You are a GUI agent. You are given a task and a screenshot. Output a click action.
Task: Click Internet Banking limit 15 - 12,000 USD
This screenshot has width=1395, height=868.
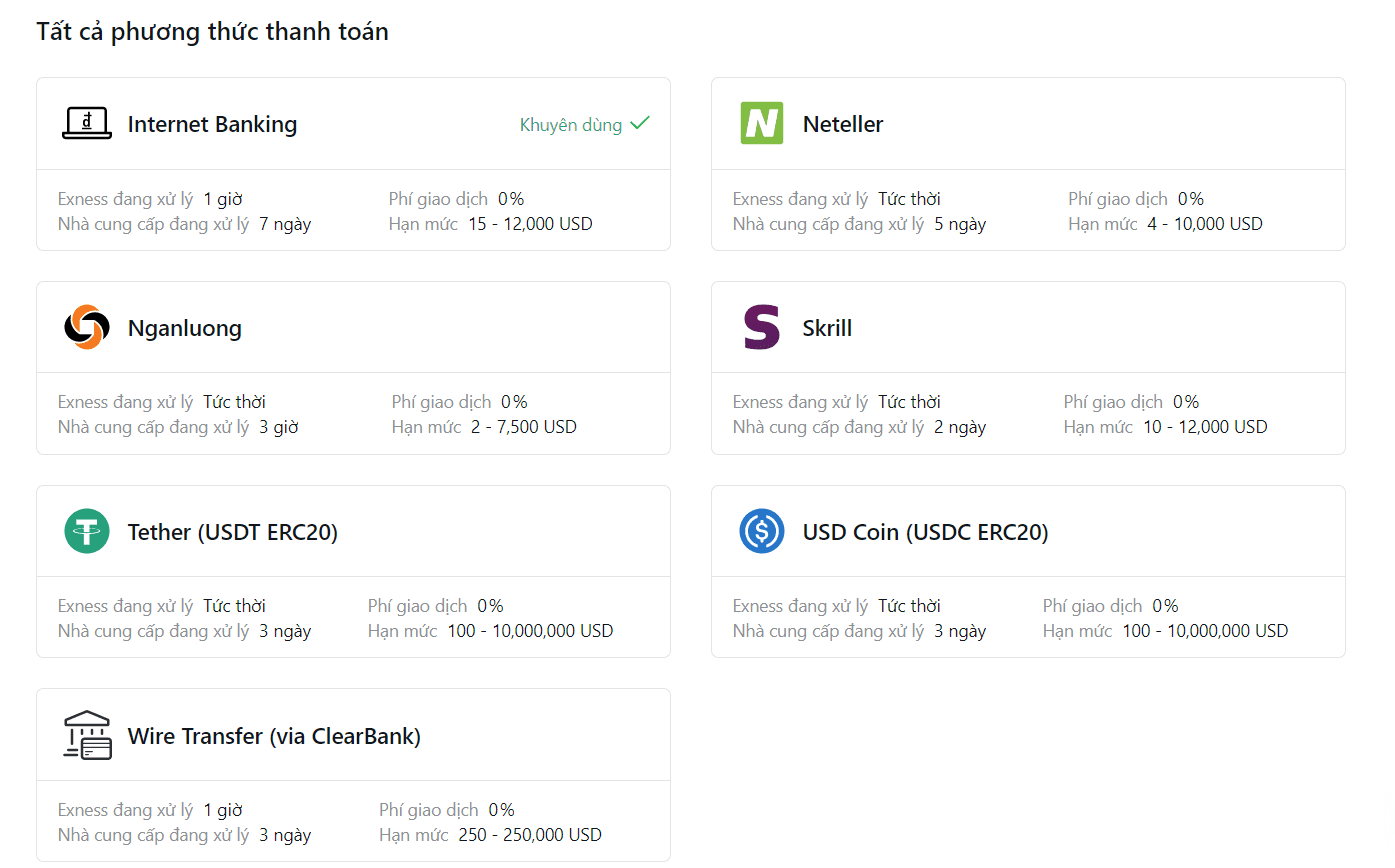[530, 224]
